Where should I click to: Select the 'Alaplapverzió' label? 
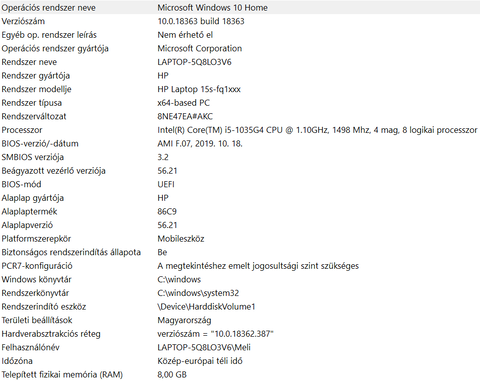point(27,225)
